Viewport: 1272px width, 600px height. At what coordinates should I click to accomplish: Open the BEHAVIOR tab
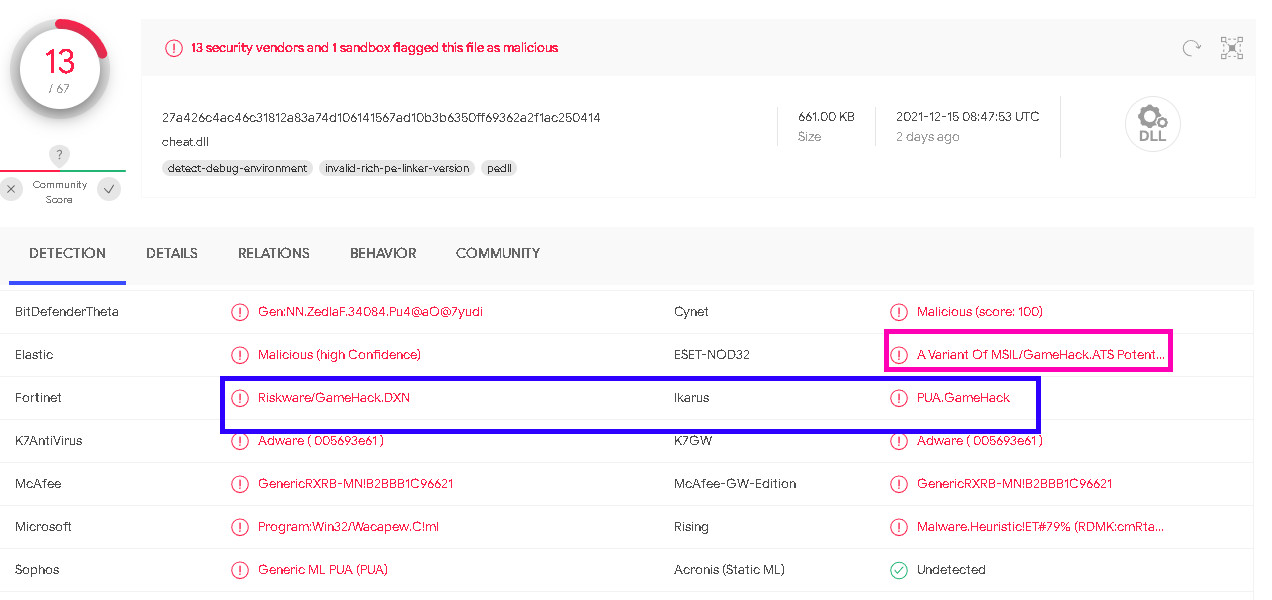[x=383, y=254]
